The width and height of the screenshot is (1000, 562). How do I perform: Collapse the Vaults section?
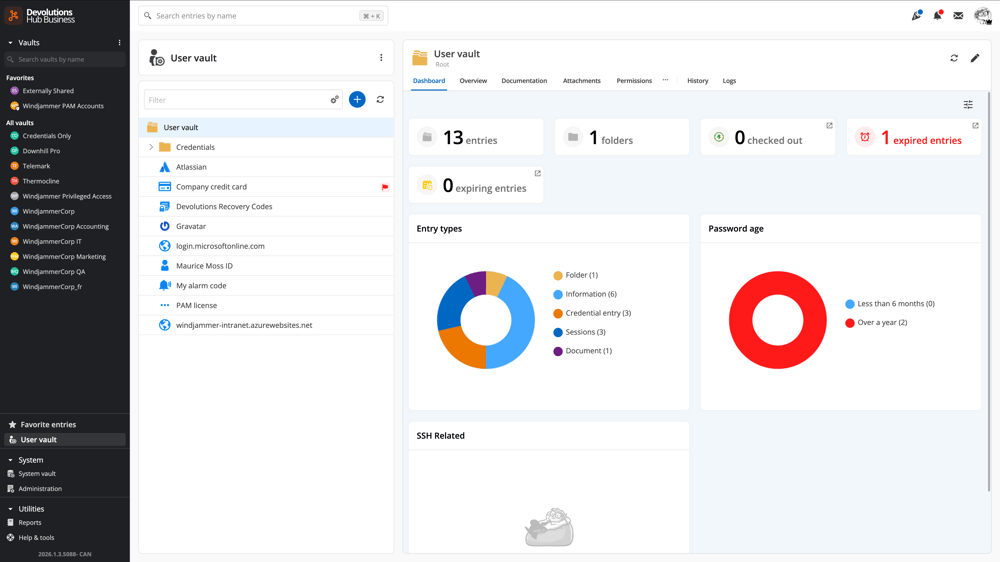click(10, 43)
